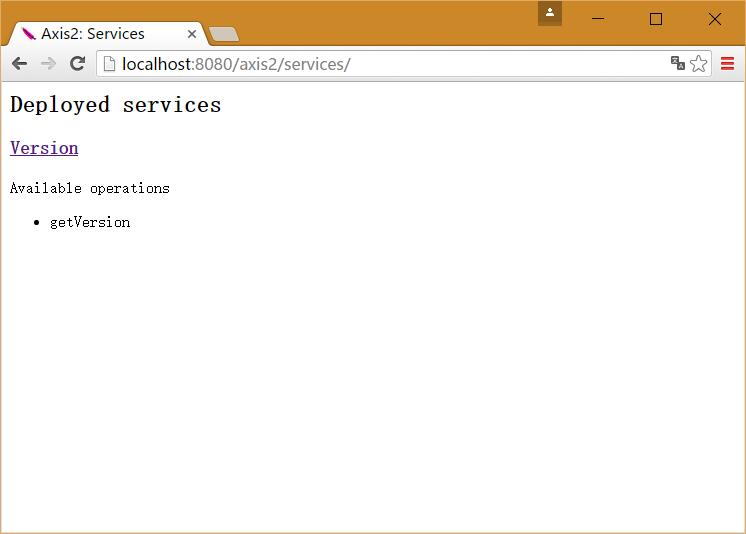Reload the page with the refresh icon
The image size is (746, 534).
77,63
